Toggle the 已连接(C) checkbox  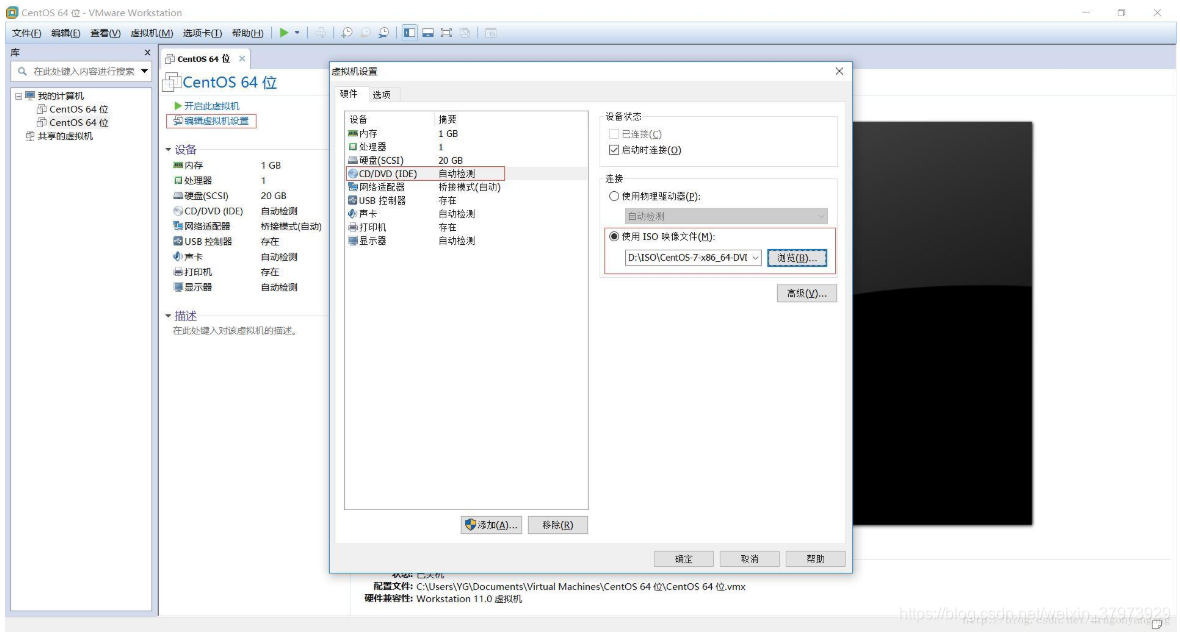pos(613,134)
